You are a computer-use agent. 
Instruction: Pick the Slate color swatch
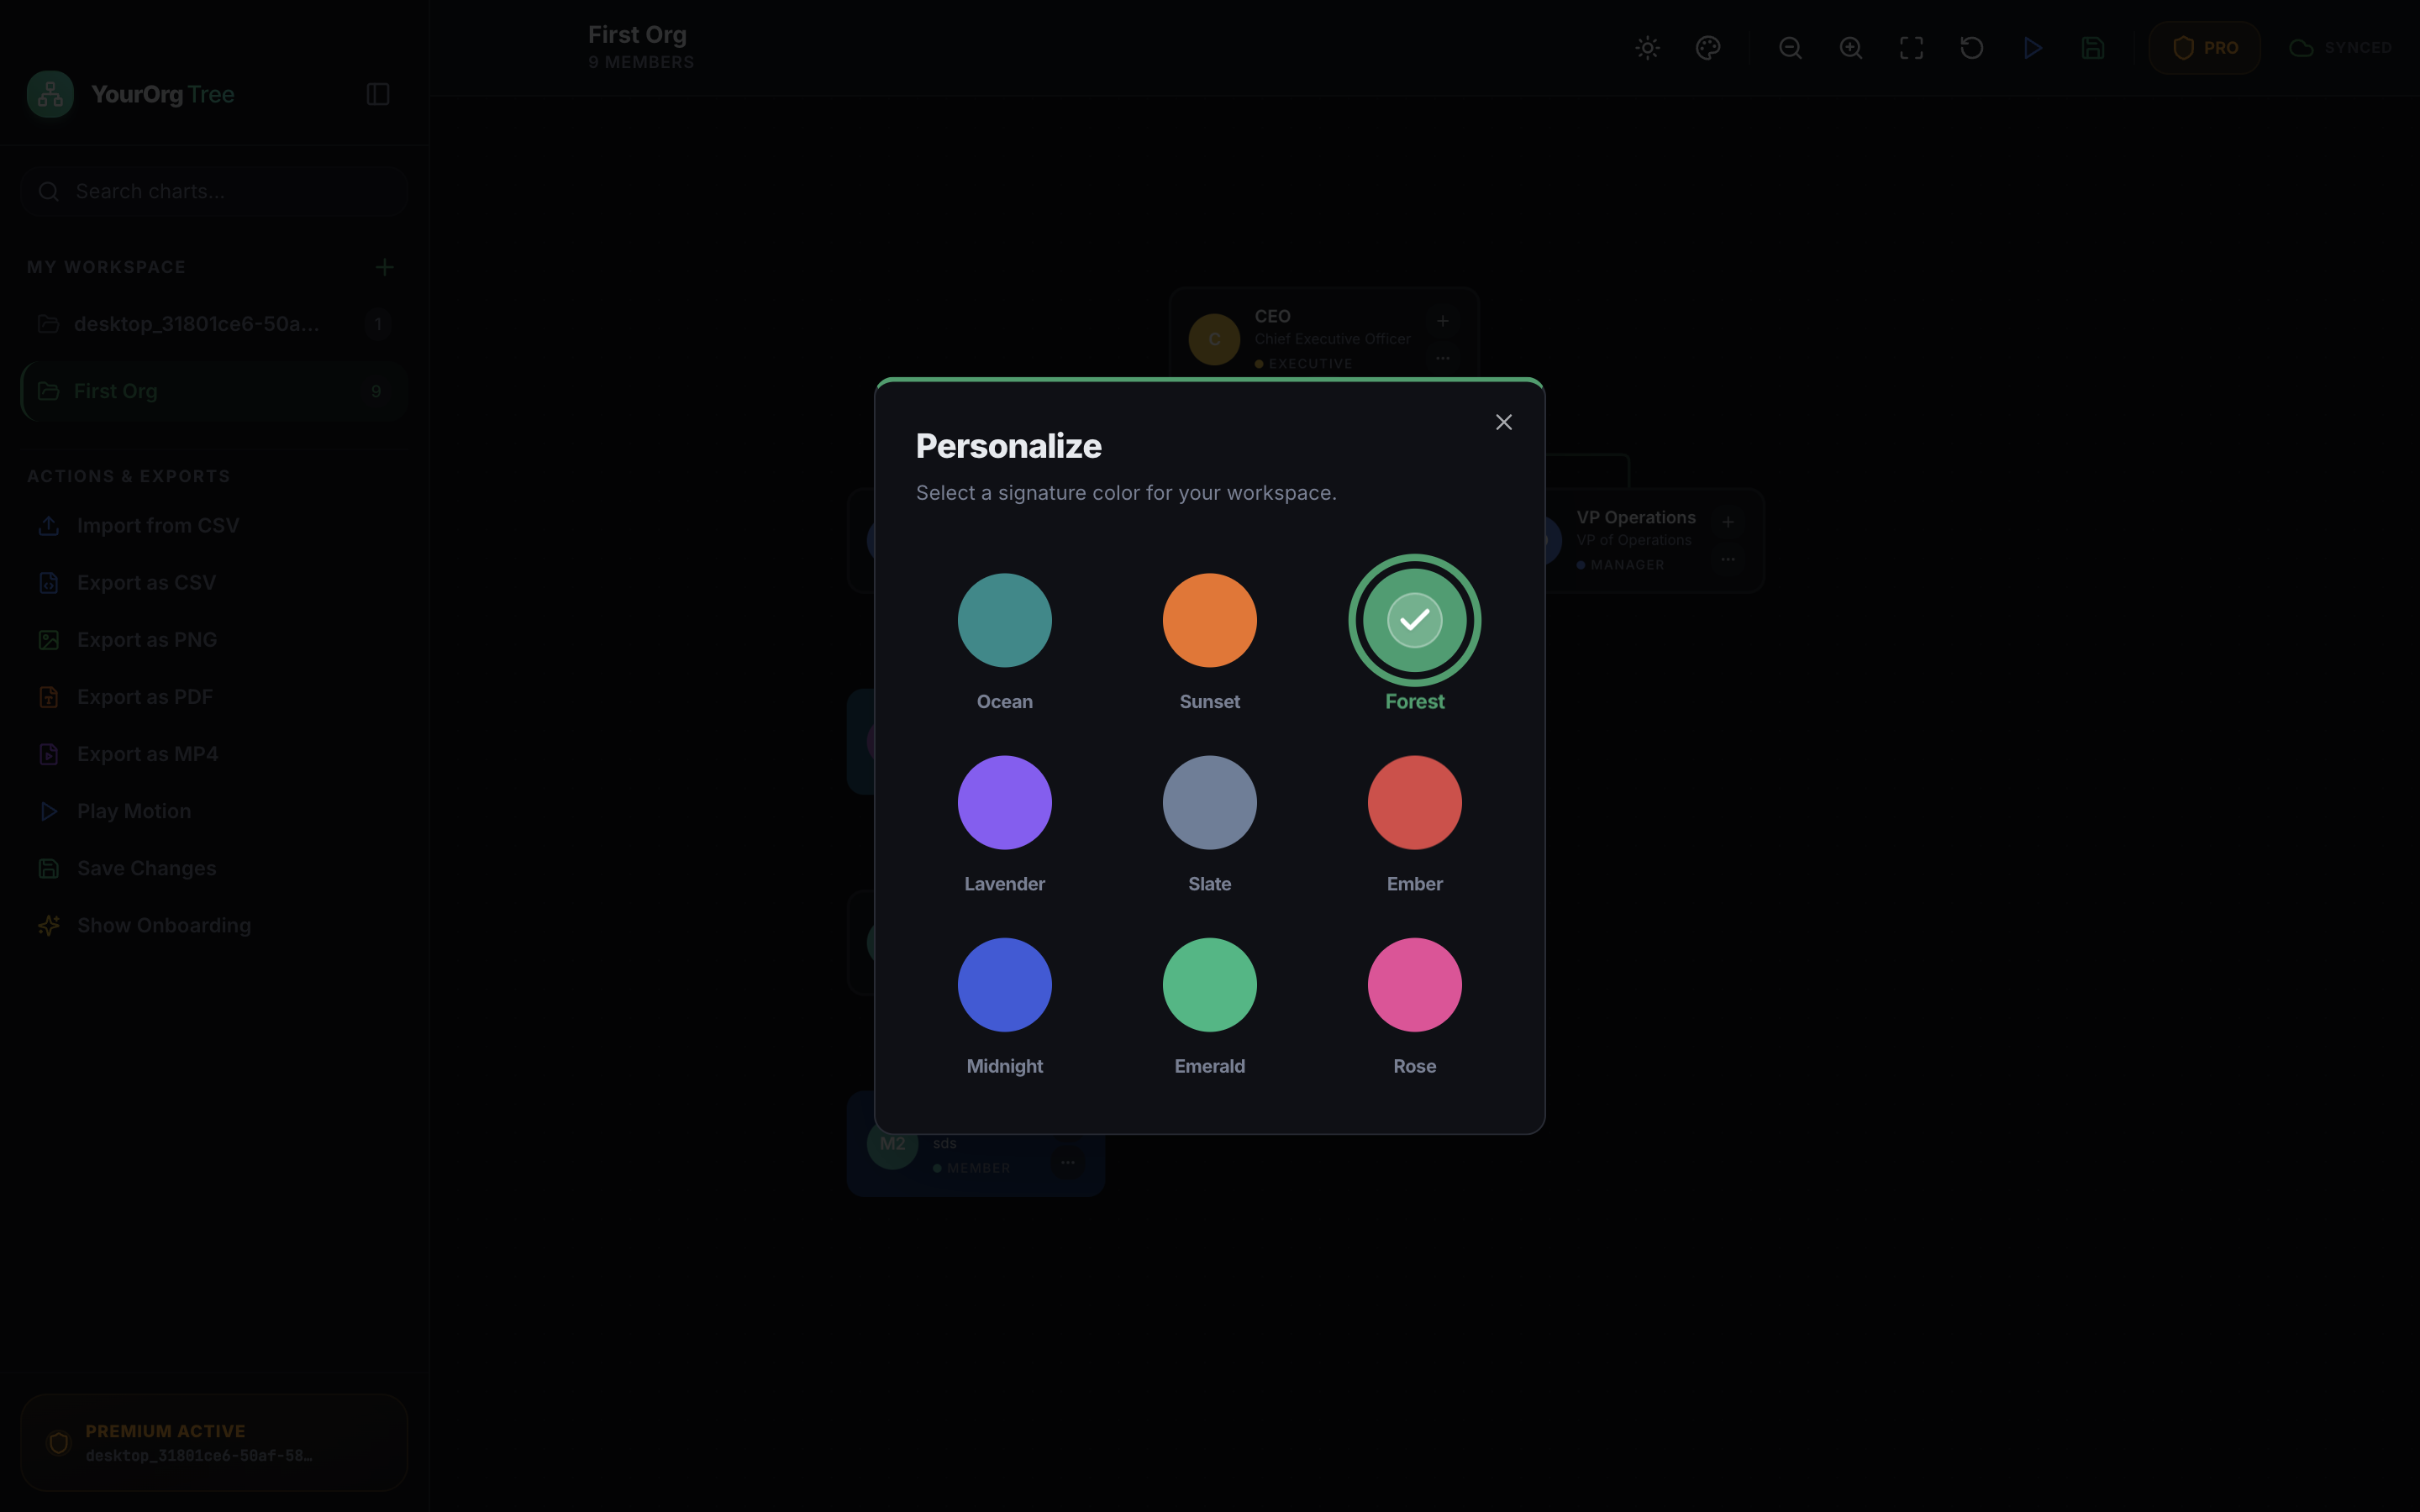coord(1209,802)
